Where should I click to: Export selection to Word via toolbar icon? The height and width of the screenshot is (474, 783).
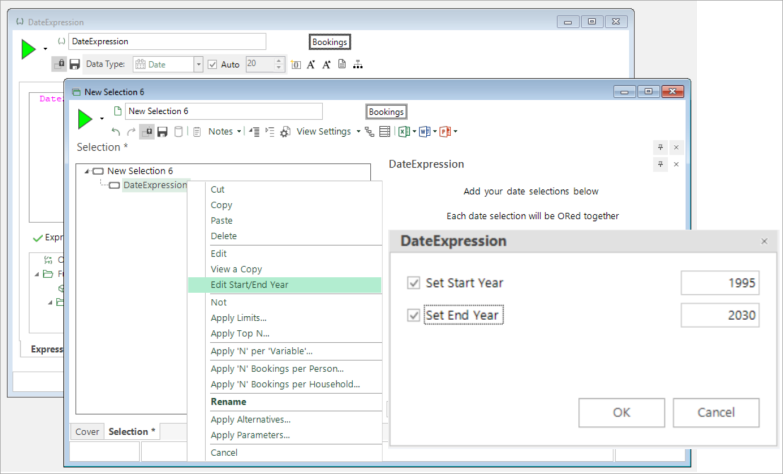point(424,131)
